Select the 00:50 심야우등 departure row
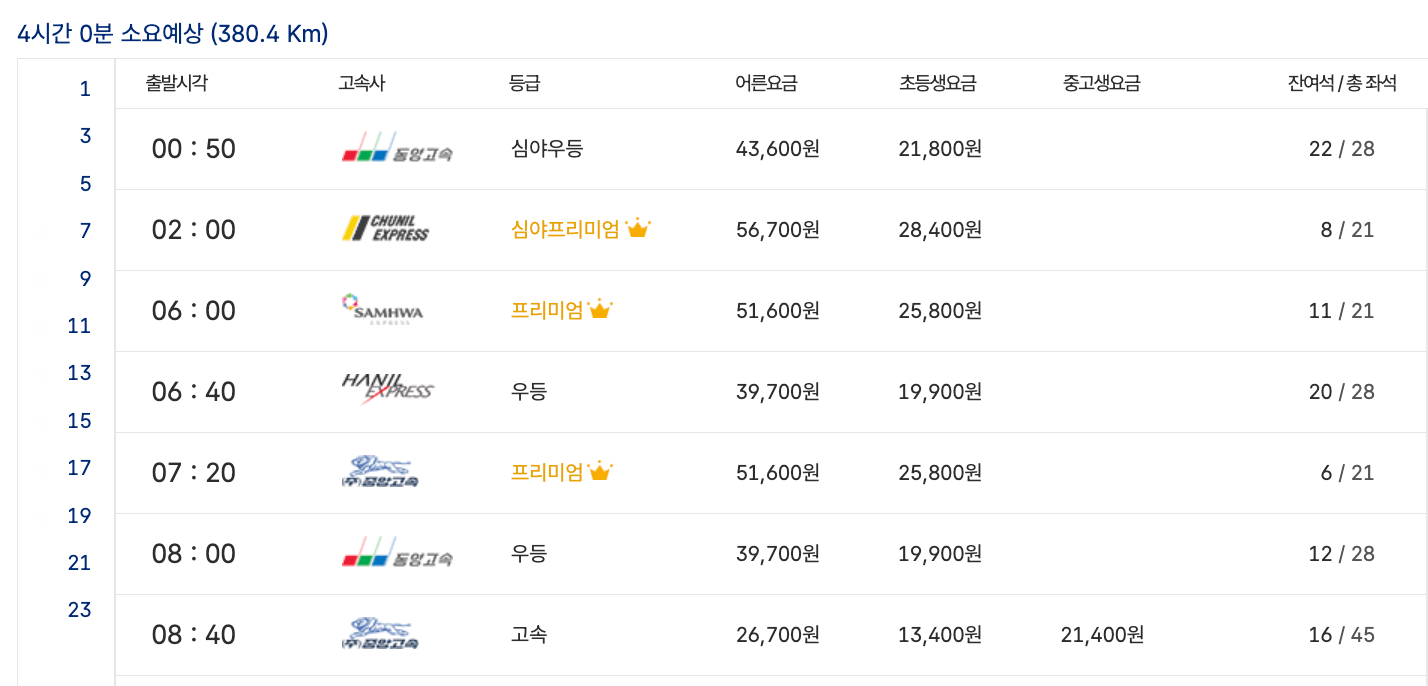 [x=700, y=148]
